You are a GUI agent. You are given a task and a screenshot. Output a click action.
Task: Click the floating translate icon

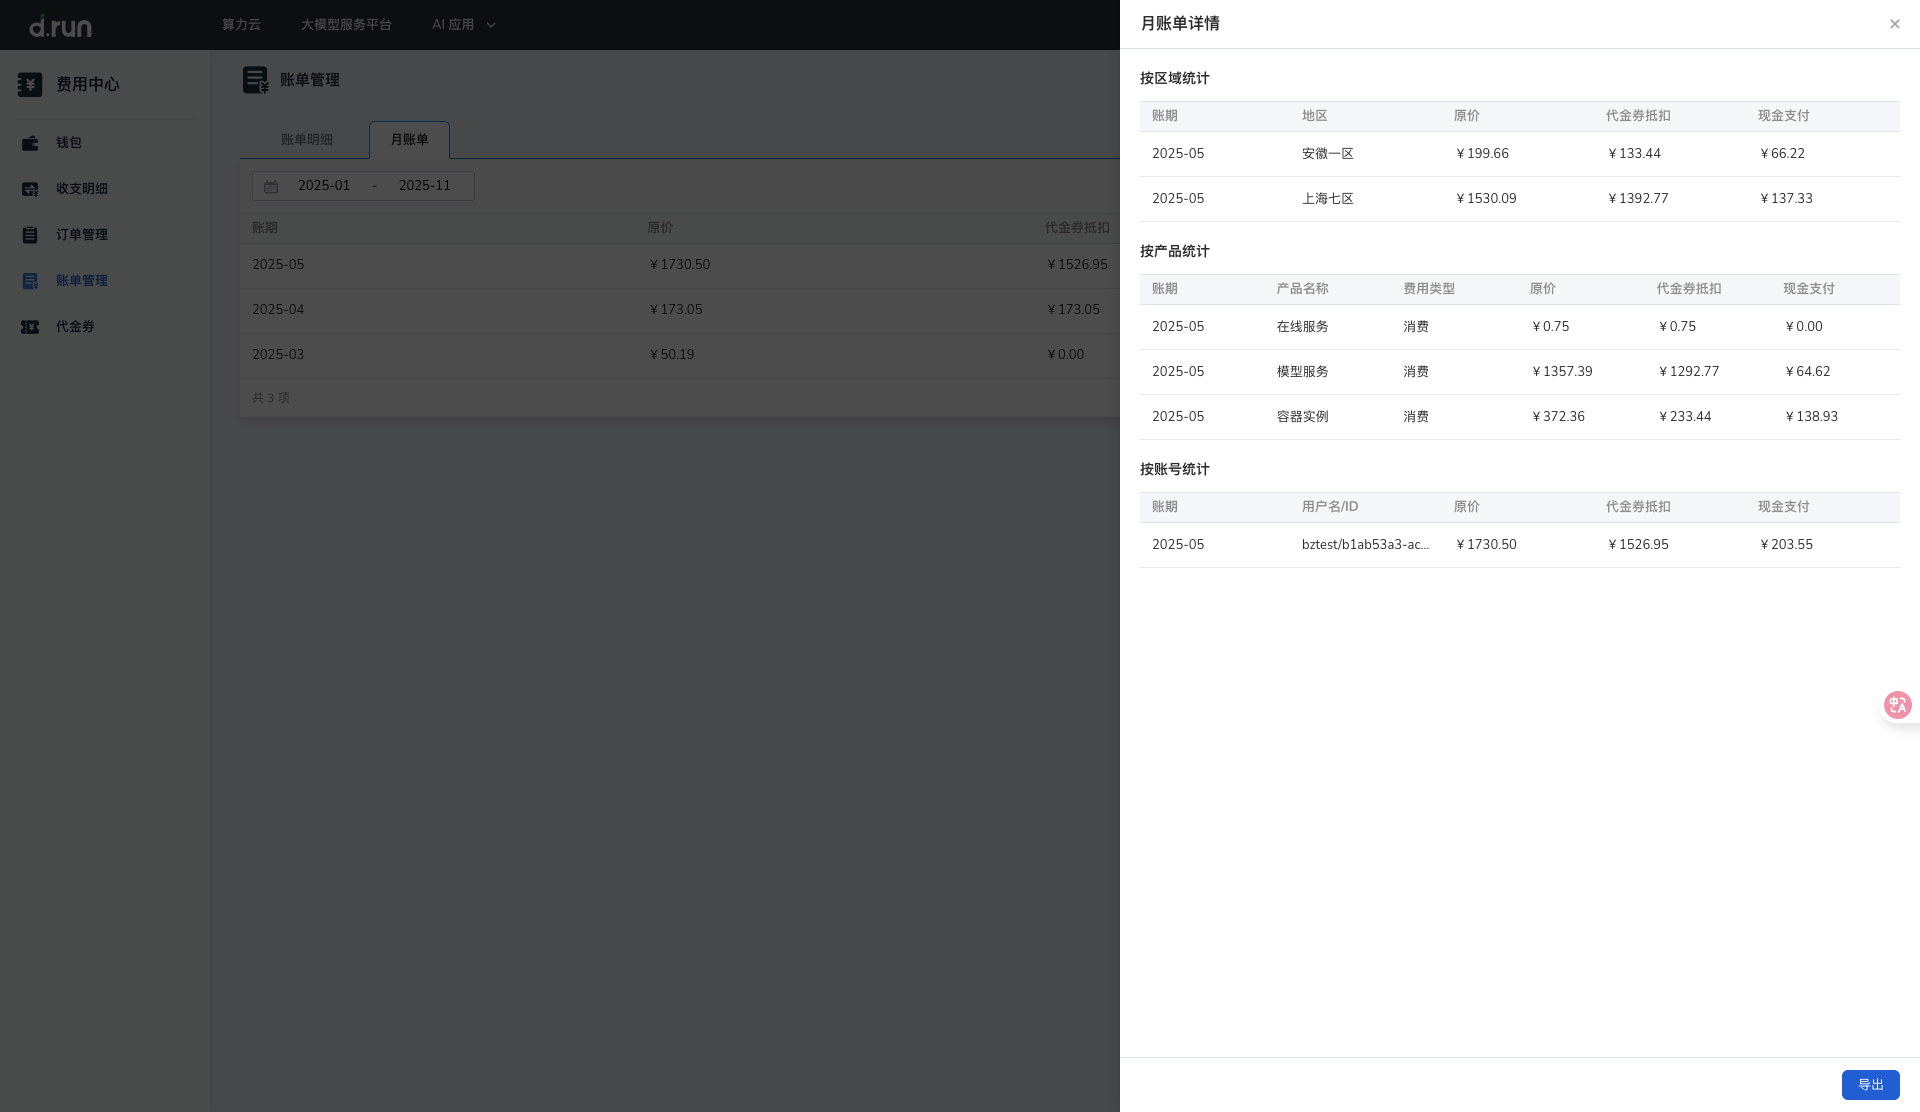1897,705
